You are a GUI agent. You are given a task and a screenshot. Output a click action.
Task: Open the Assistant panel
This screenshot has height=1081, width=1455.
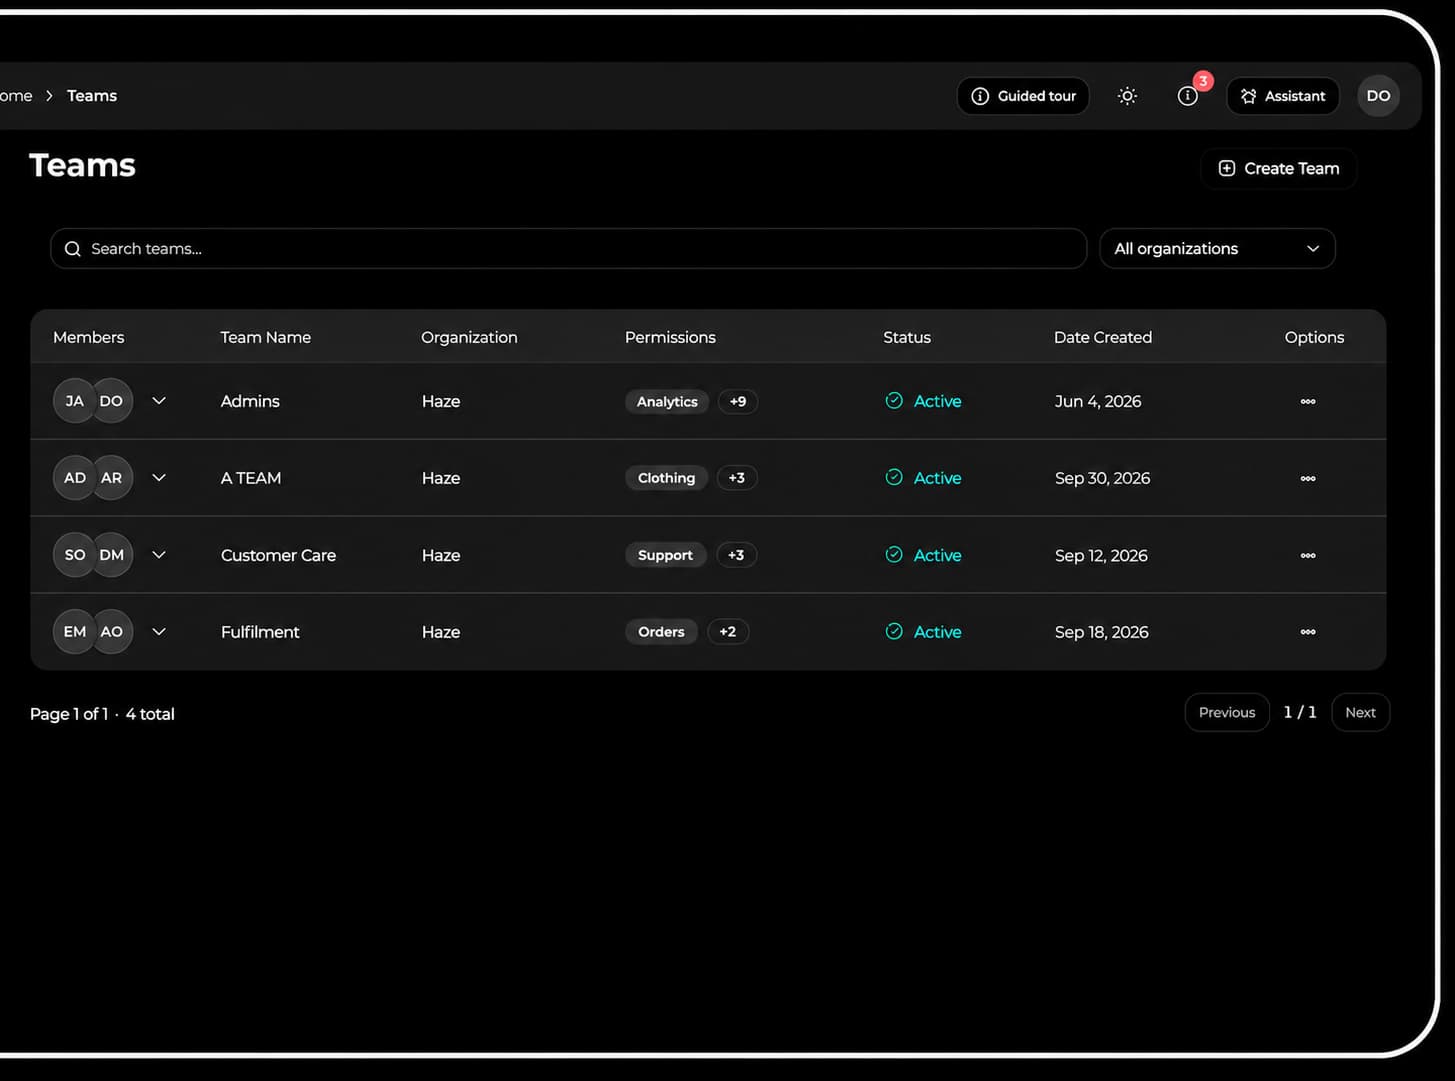(1283, 96)
